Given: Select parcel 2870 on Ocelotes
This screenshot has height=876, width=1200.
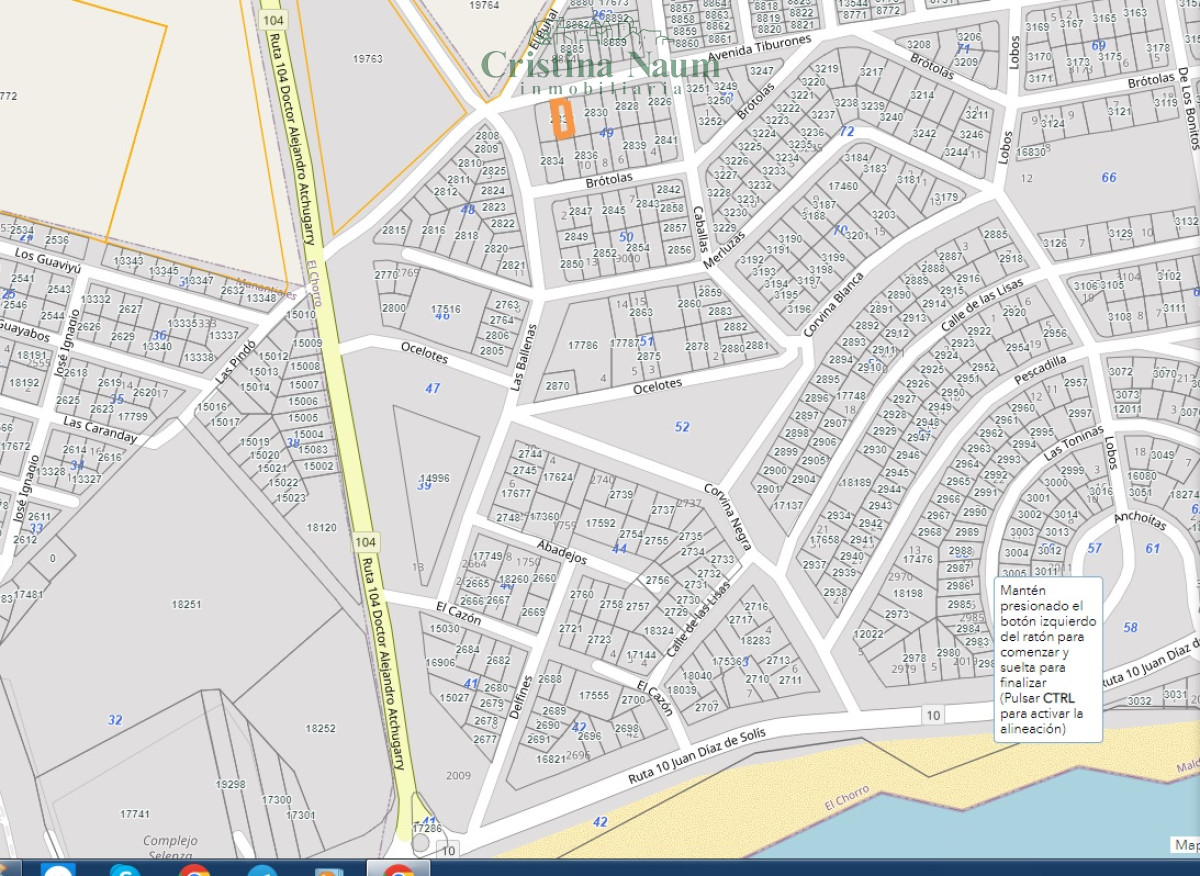Looking at the screenshot, I should 557,386.
